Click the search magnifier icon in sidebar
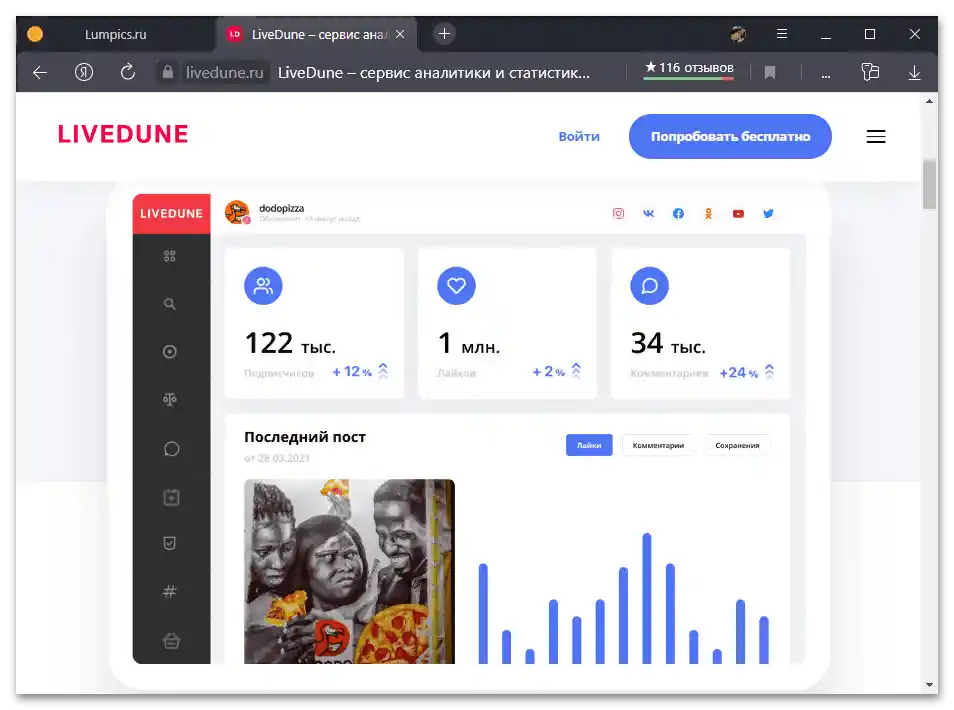954x710 pixels. point(170,304)
